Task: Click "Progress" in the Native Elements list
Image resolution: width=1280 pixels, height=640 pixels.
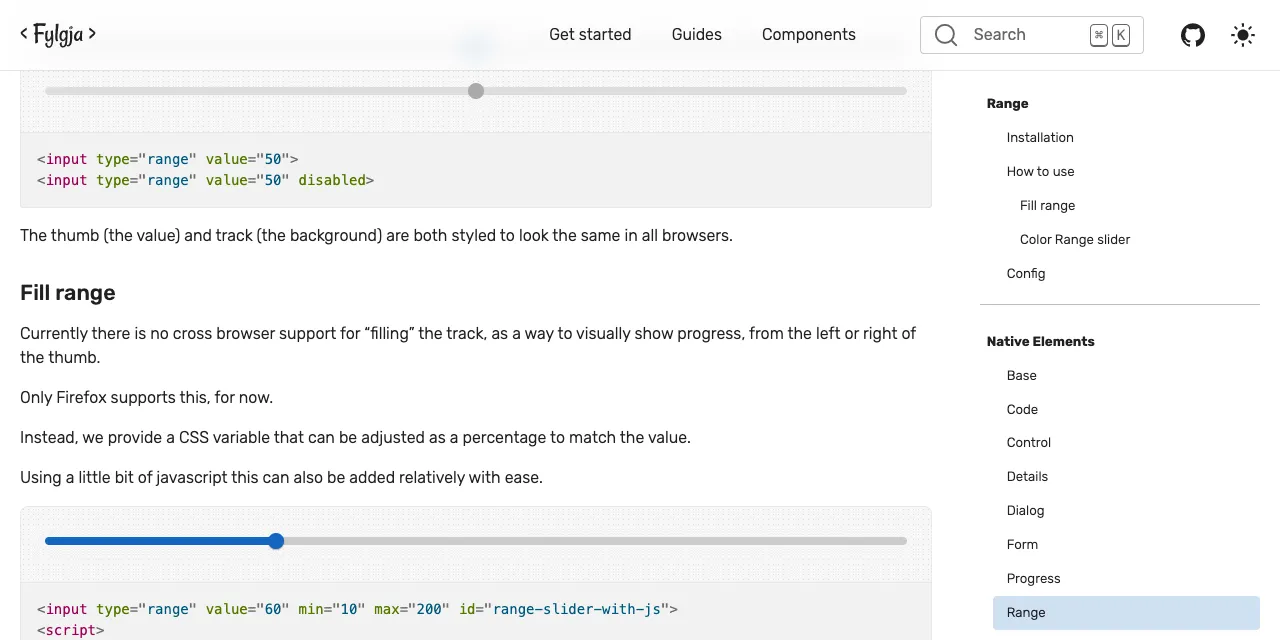Action: coord(1033,578)
